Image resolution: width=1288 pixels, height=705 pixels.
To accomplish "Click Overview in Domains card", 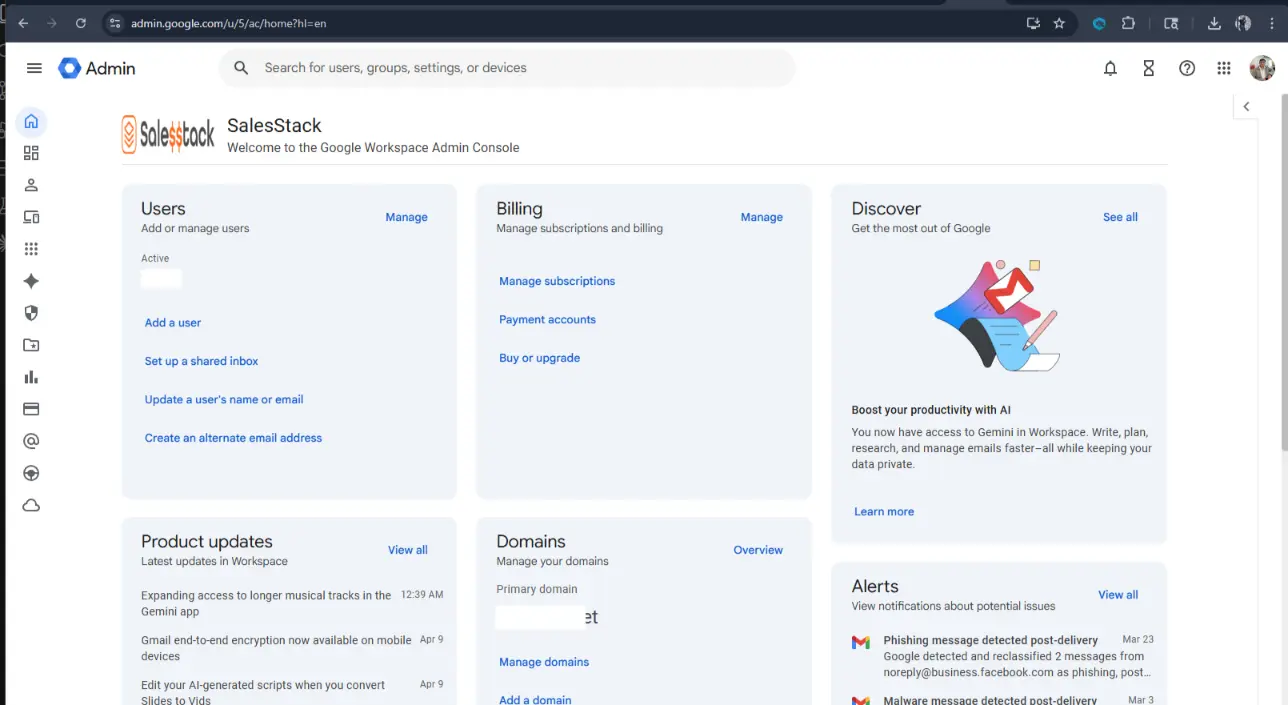I will [758, 550].
